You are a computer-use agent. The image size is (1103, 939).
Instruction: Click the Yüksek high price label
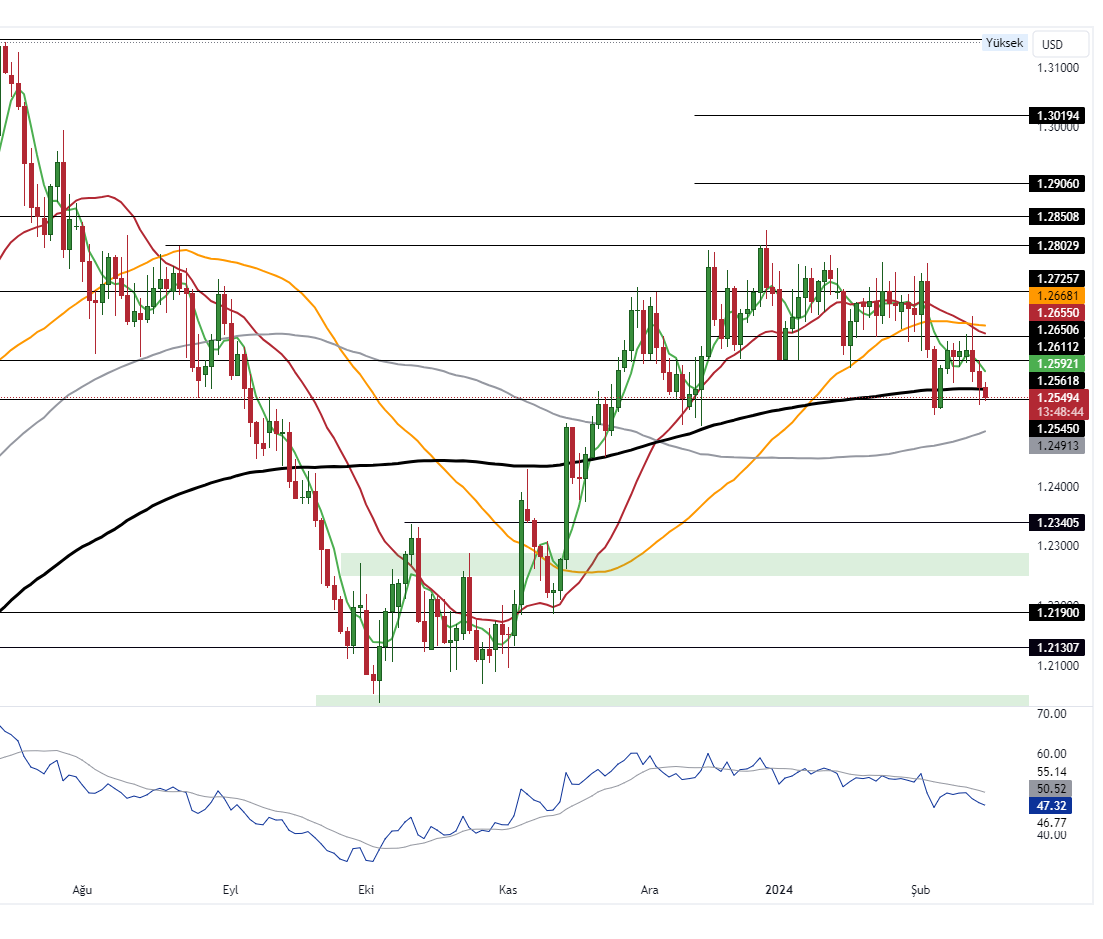1004,43
